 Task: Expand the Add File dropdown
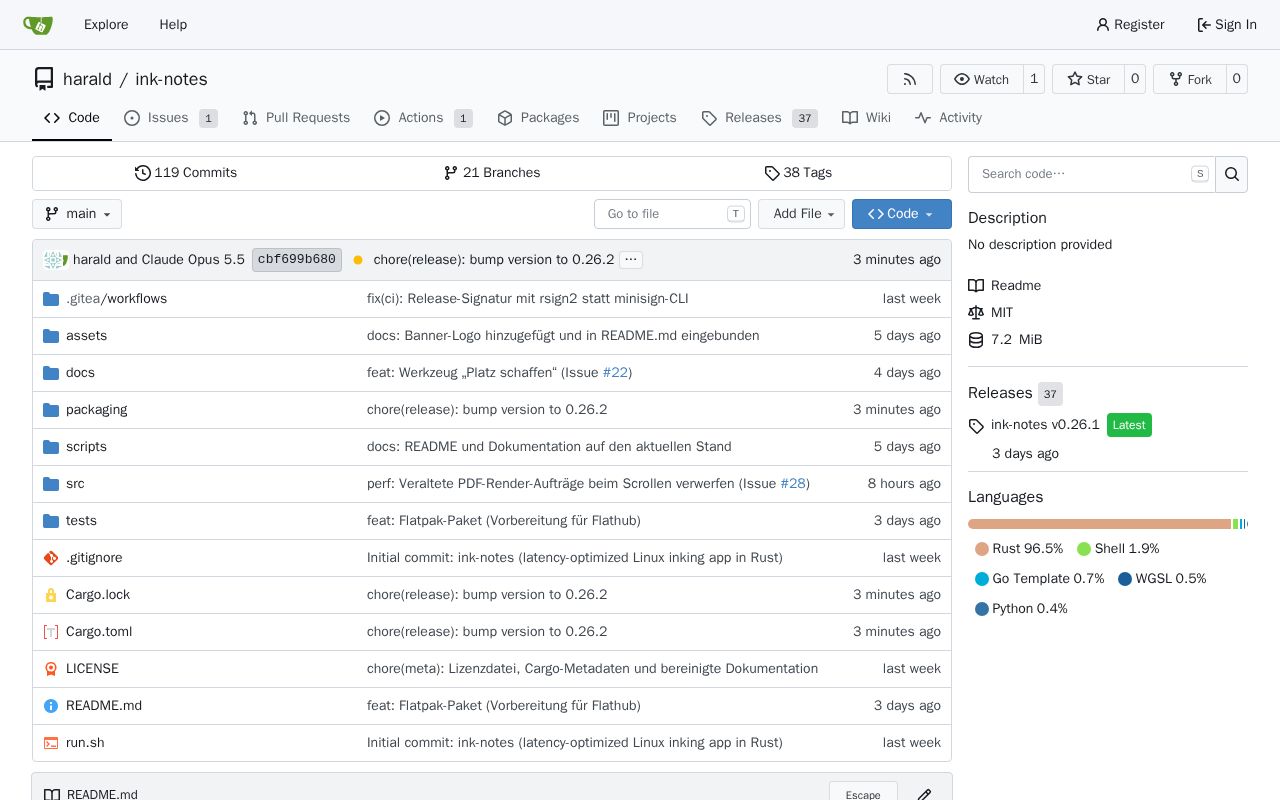pos(801,214)
